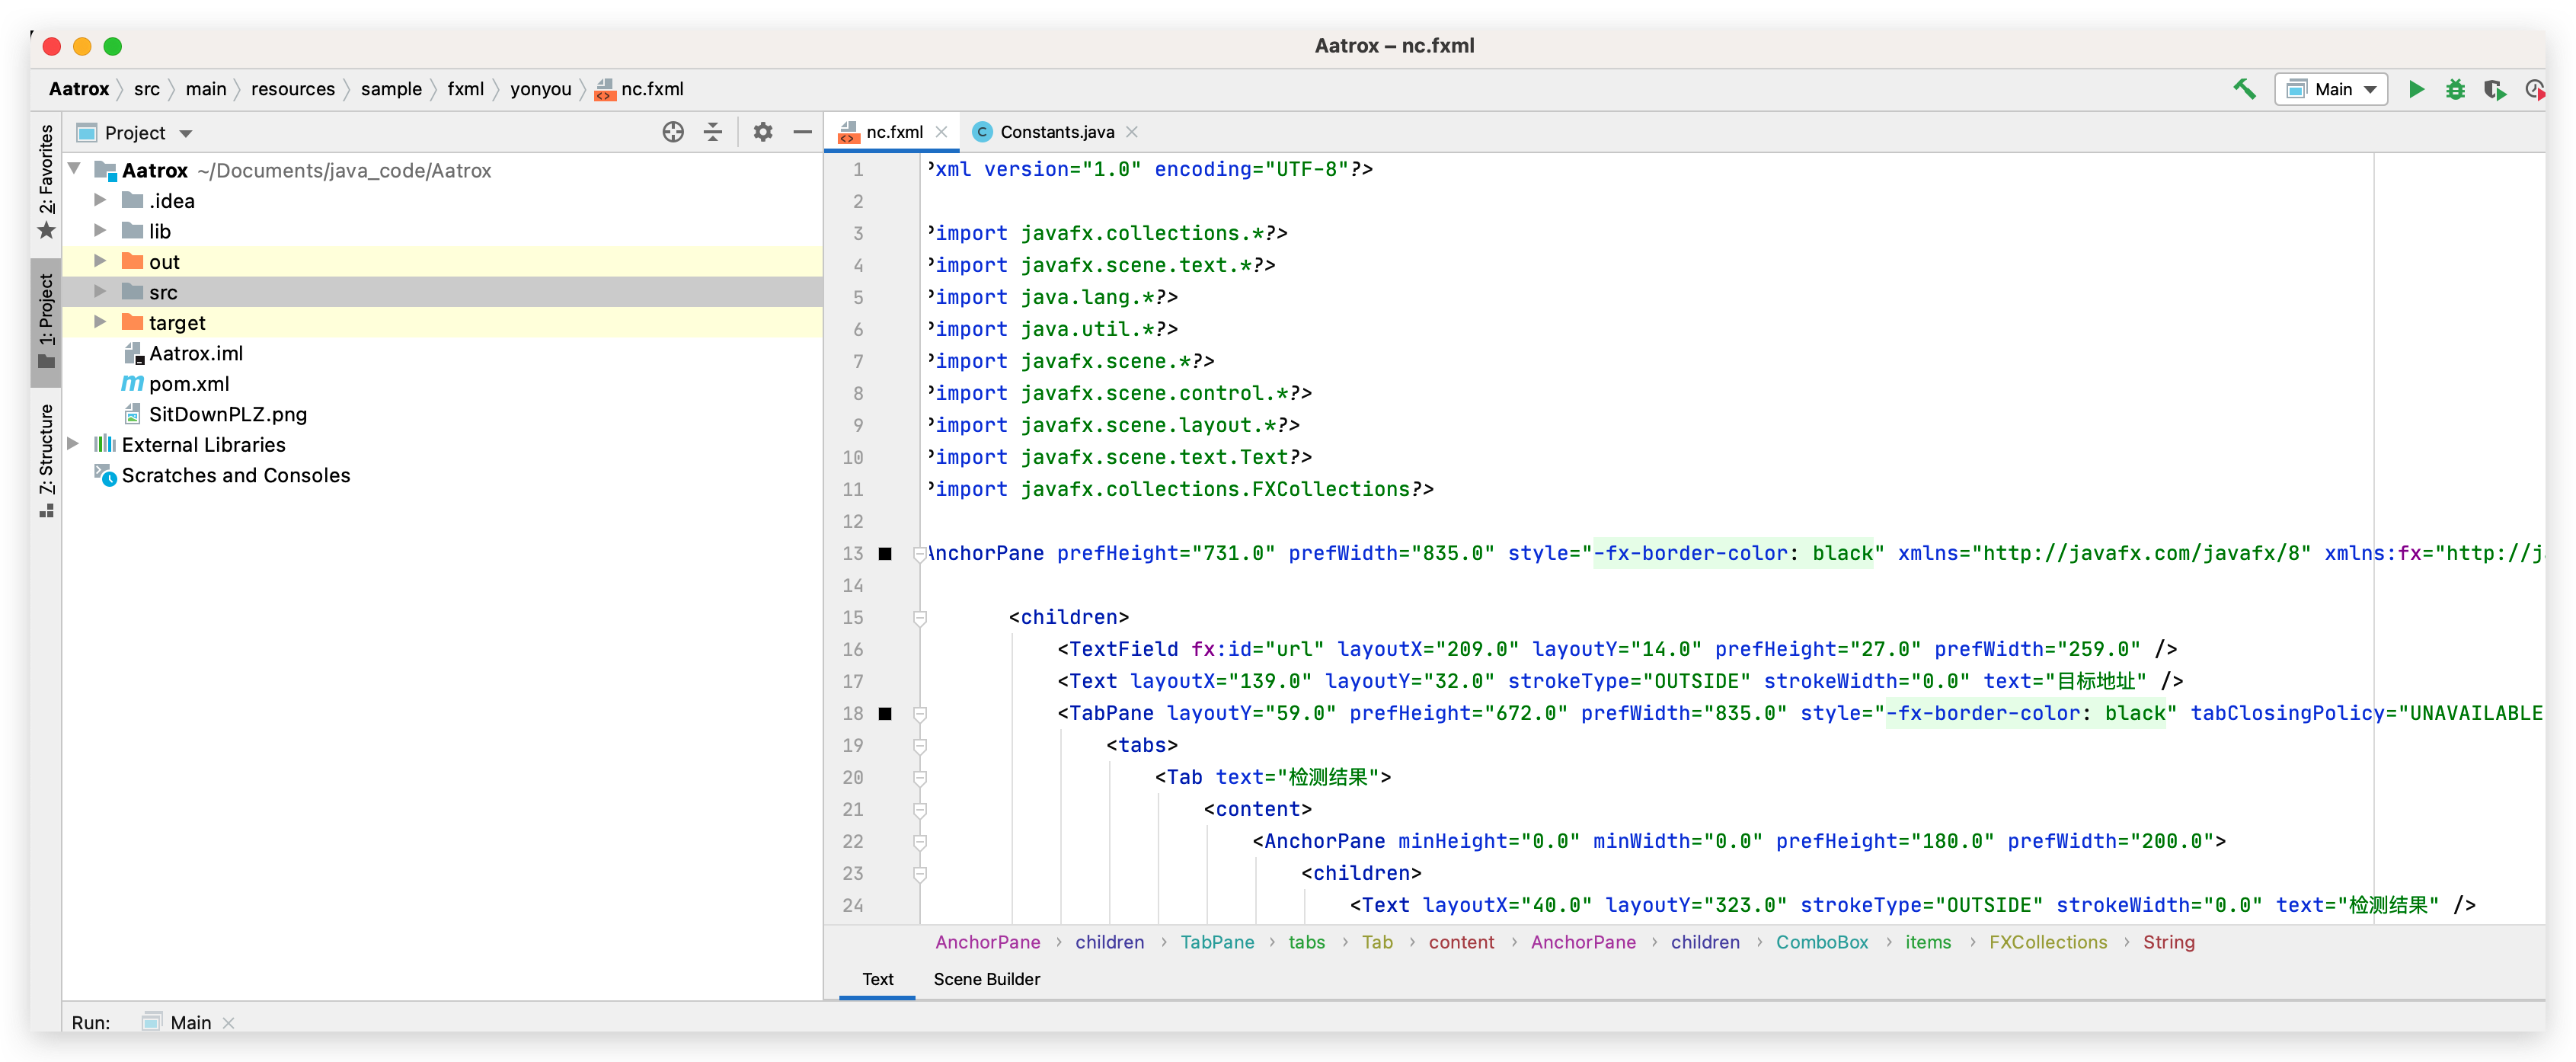Open the Main run configuration dropdown
Image resolution: width=2576 pixels, height=1062 pixels.
(2332, 89)
